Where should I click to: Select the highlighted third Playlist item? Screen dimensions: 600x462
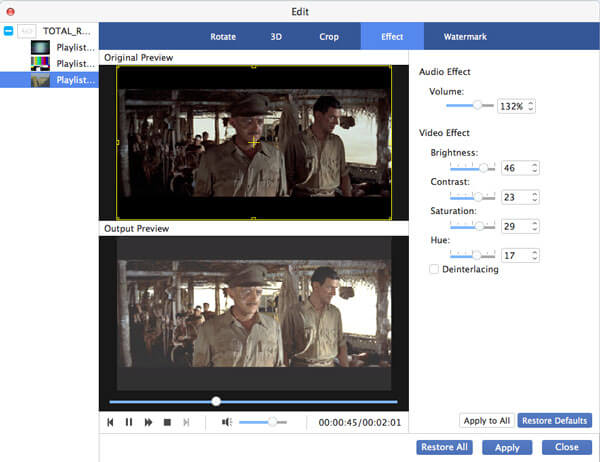(49, 80)
